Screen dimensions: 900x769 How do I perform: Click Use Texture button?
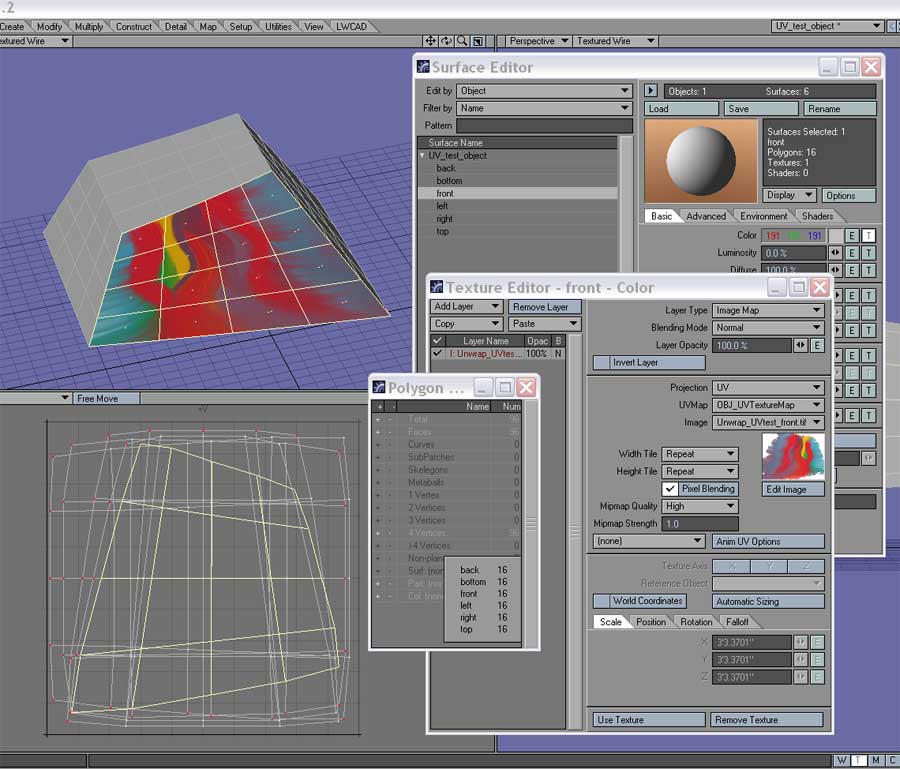click(649, 720)
